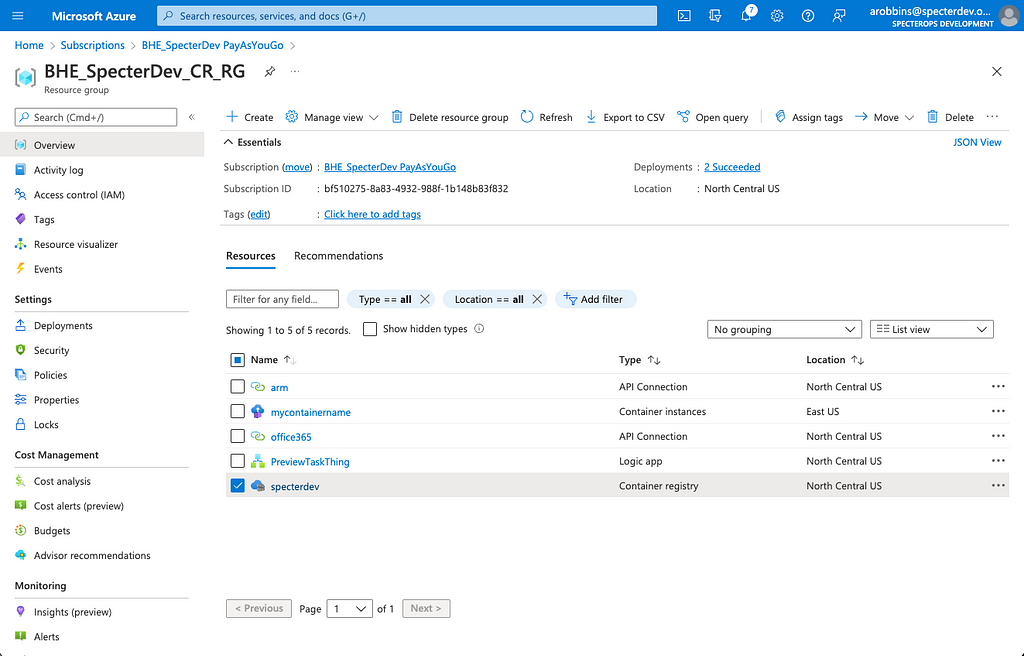
Task: Select the Resources tab
Action: (251, 255)
